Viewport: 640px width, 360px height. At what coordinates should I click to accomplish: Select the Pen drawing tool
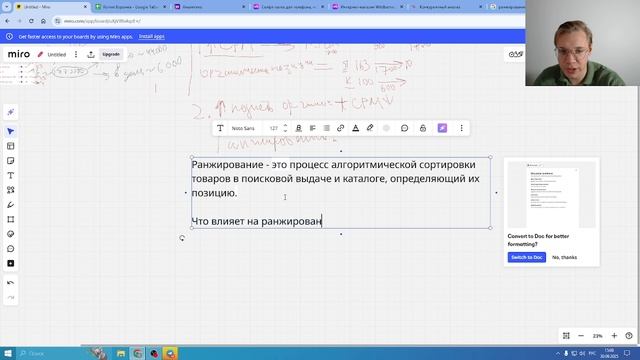[x=11, y=204]
